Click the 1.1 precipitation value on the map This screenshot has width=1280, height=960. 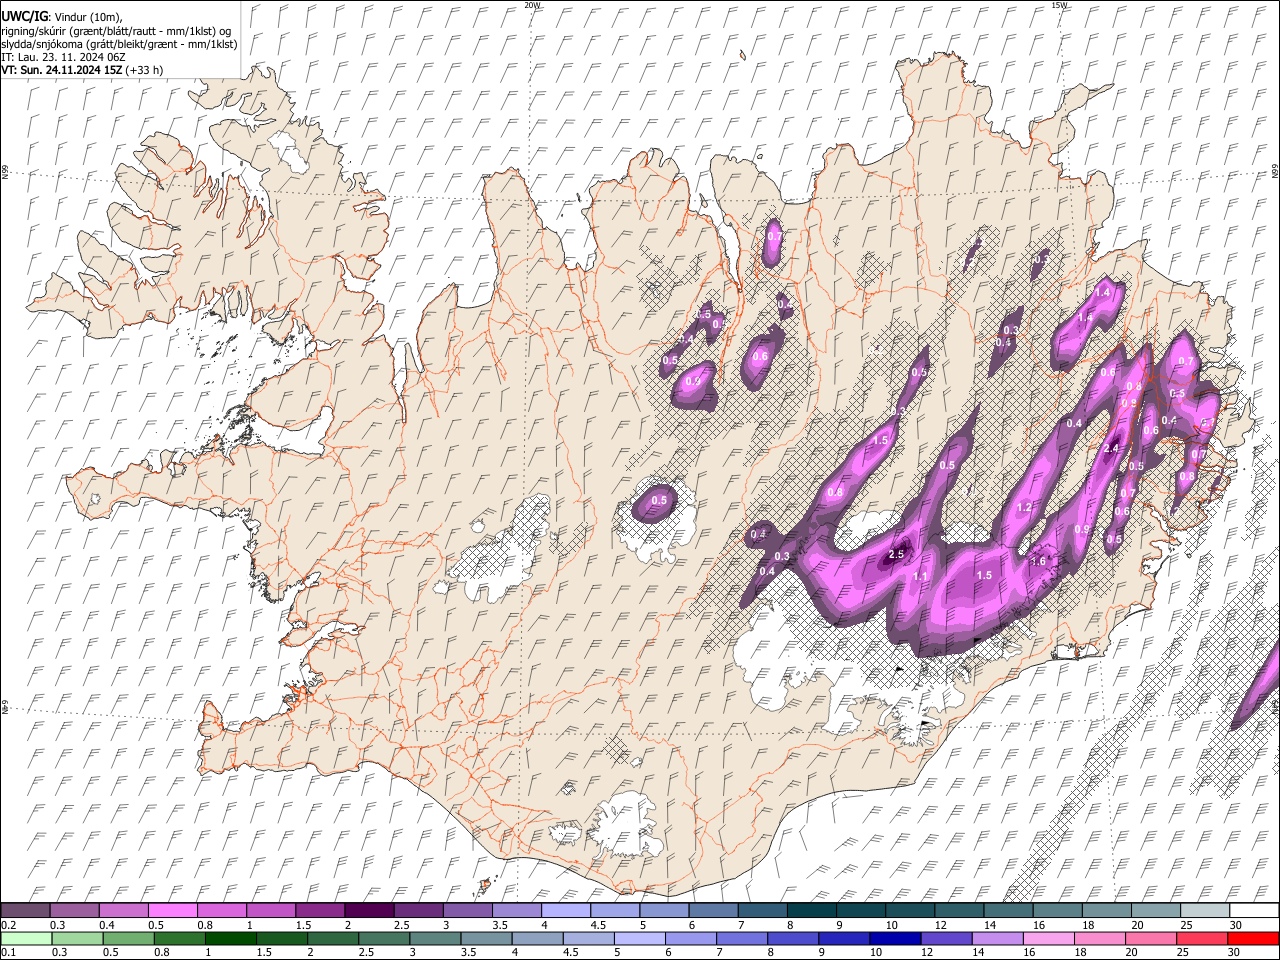[920, 576]
